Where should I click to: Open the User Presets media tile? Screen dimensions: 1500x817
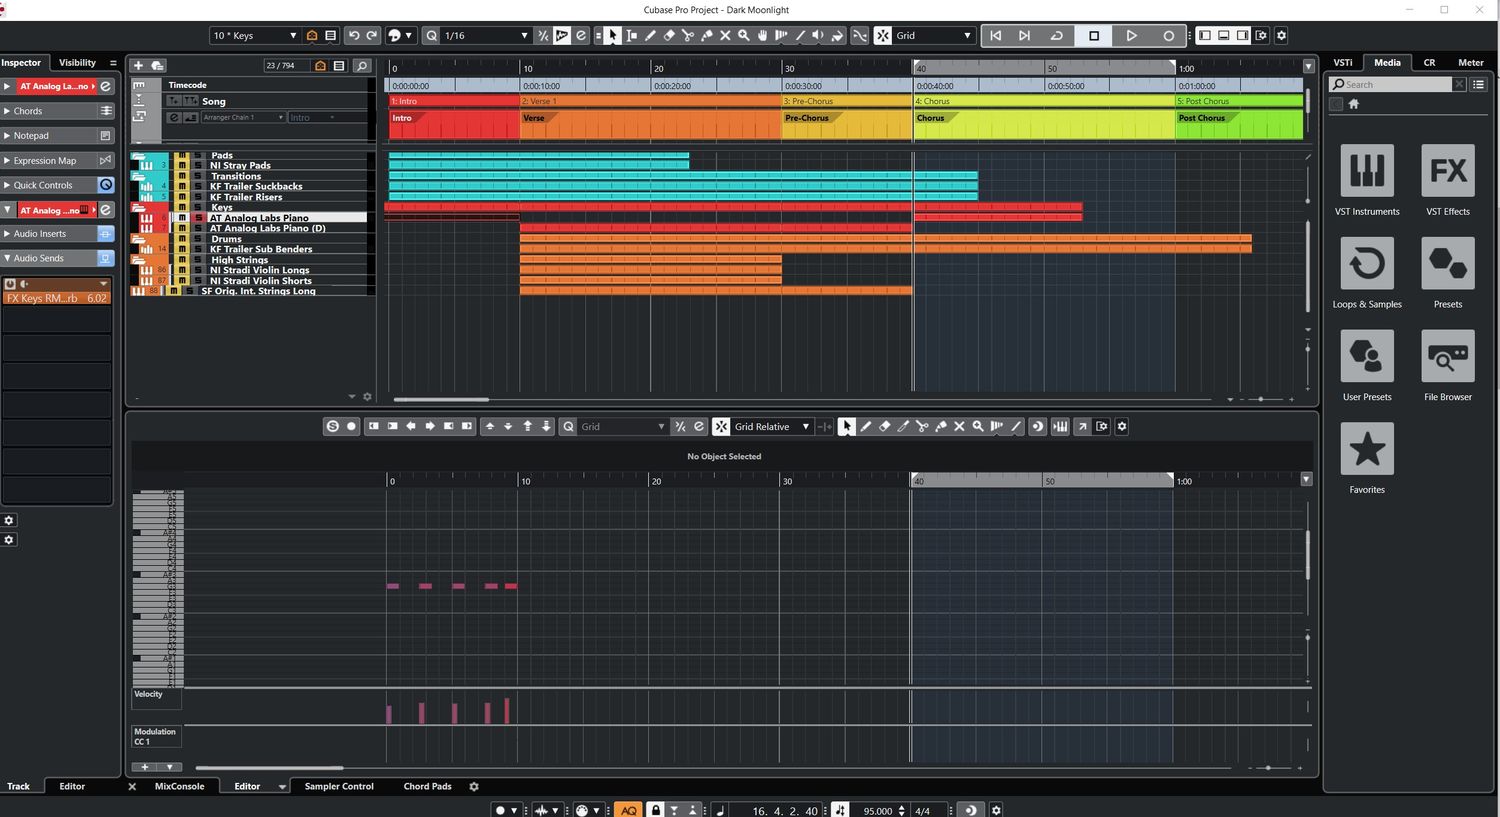(1367, 356)
